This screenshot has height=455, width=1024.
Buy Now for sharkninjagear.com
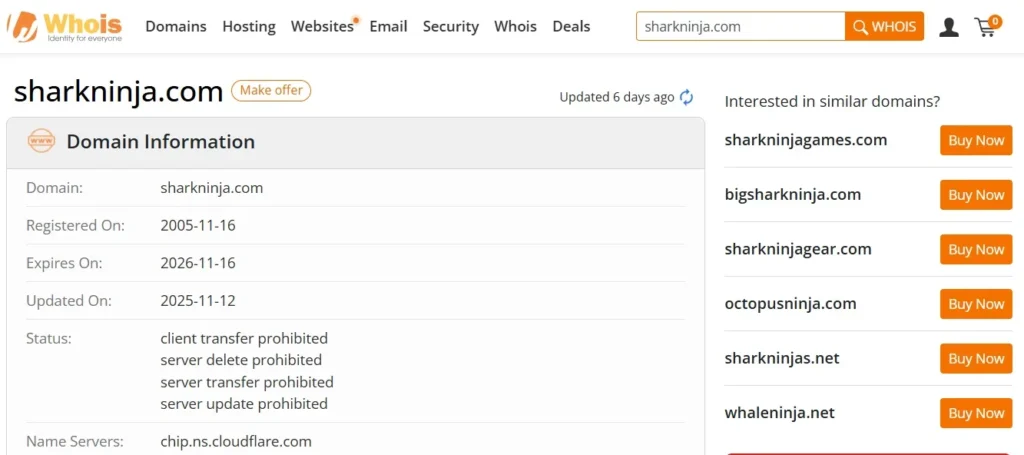pyautogui.click(x=976, y=249)
